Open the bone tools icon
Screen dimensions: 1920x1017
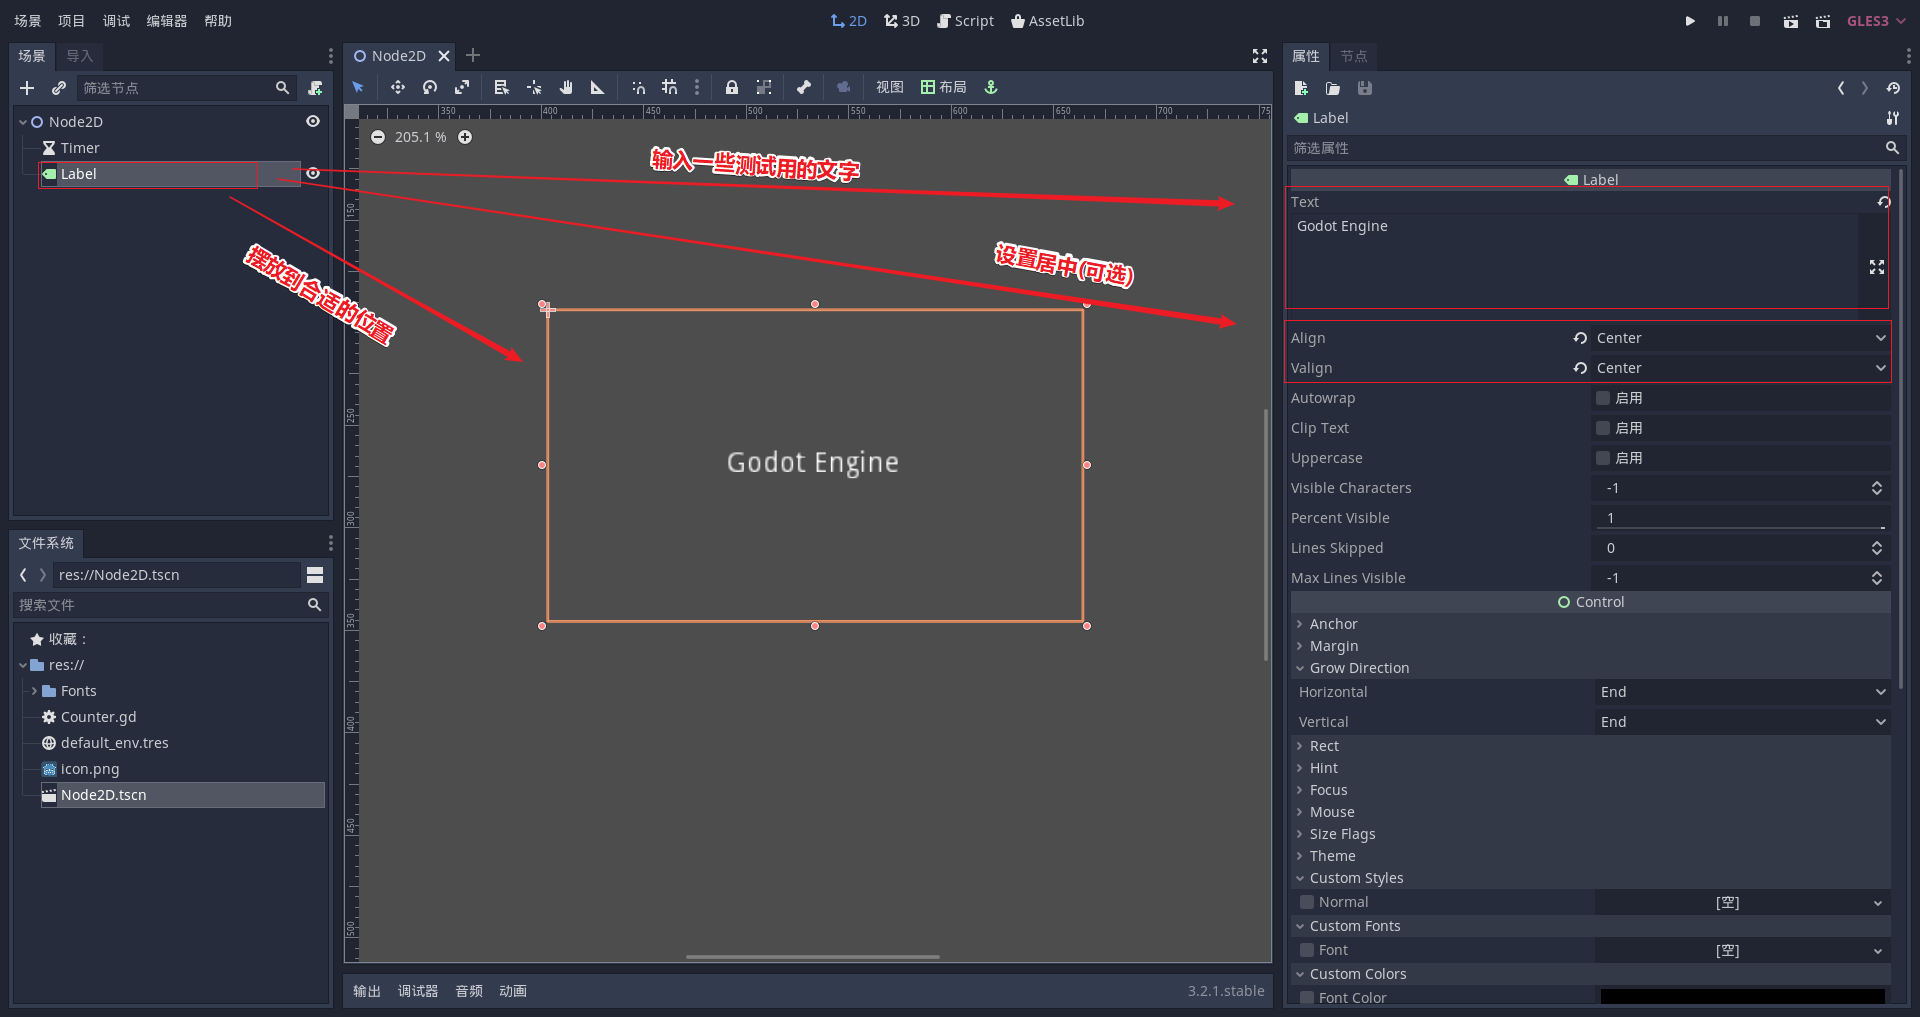click(x=804, y=87)
